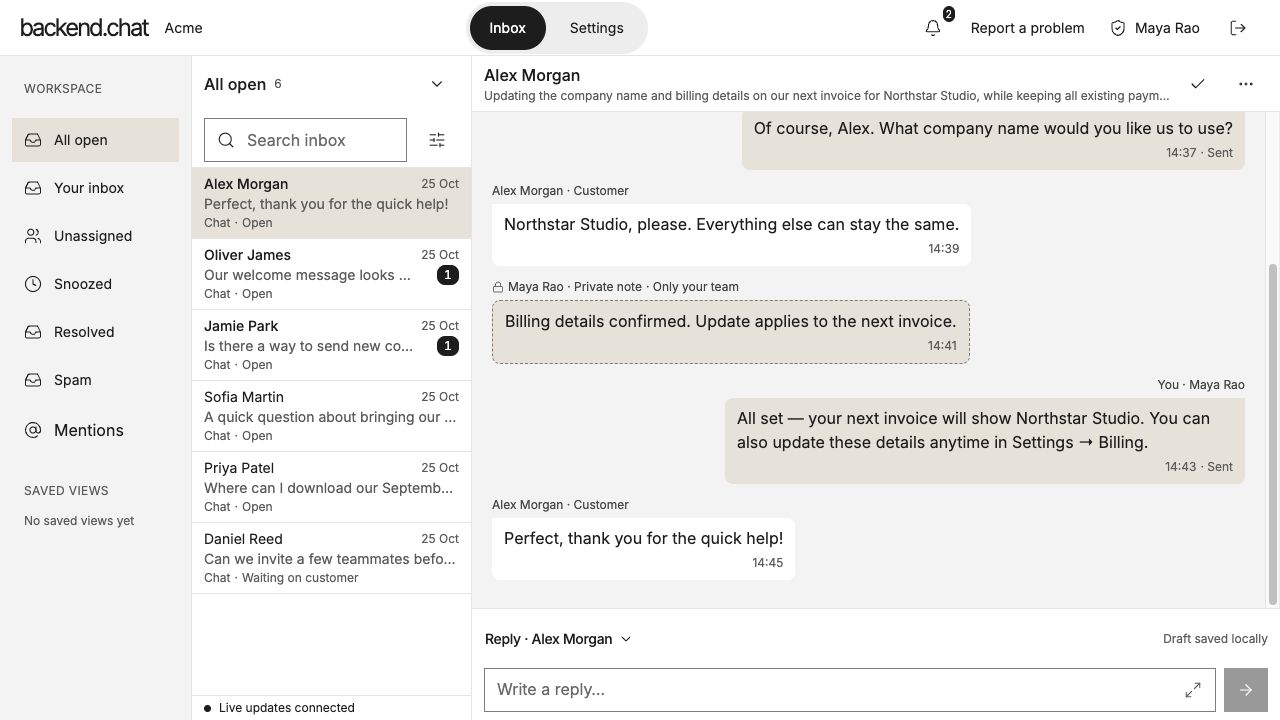Click the private note about billing details
This screenshot has height=720, width=1280.
[731, 332]
